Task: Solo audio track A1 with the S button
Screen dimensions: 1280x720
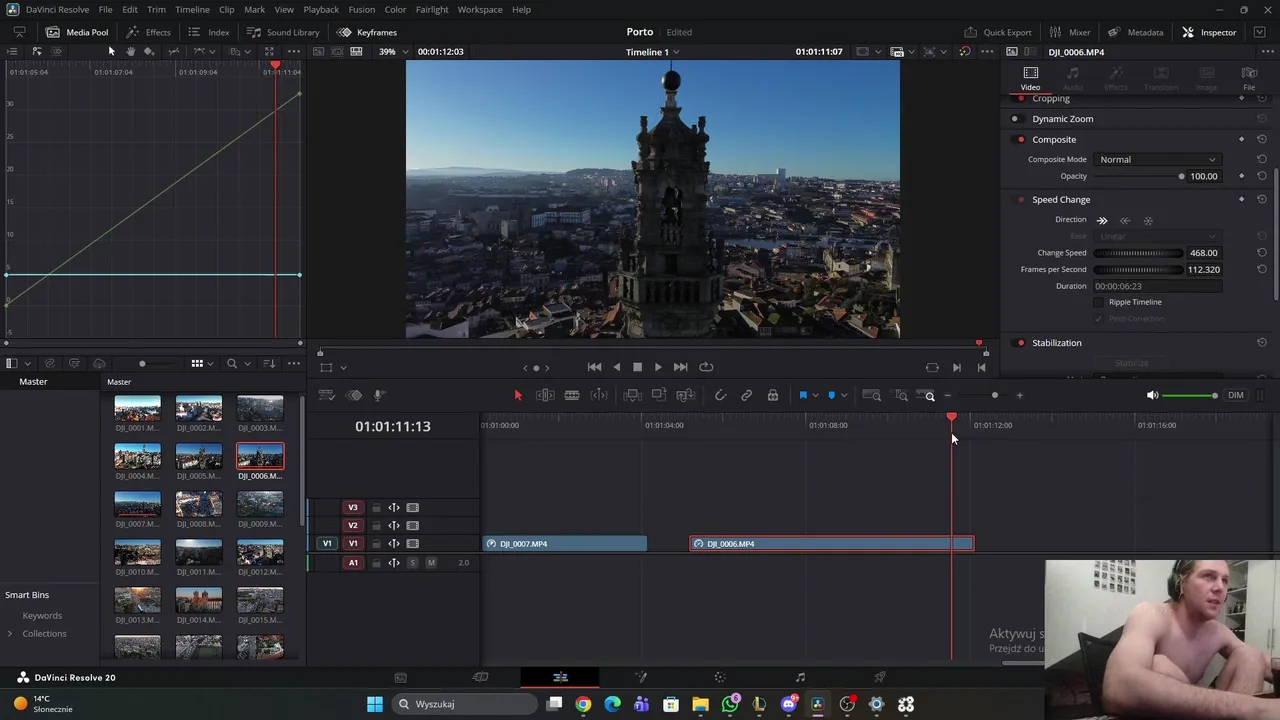Action: pos(413,563)
